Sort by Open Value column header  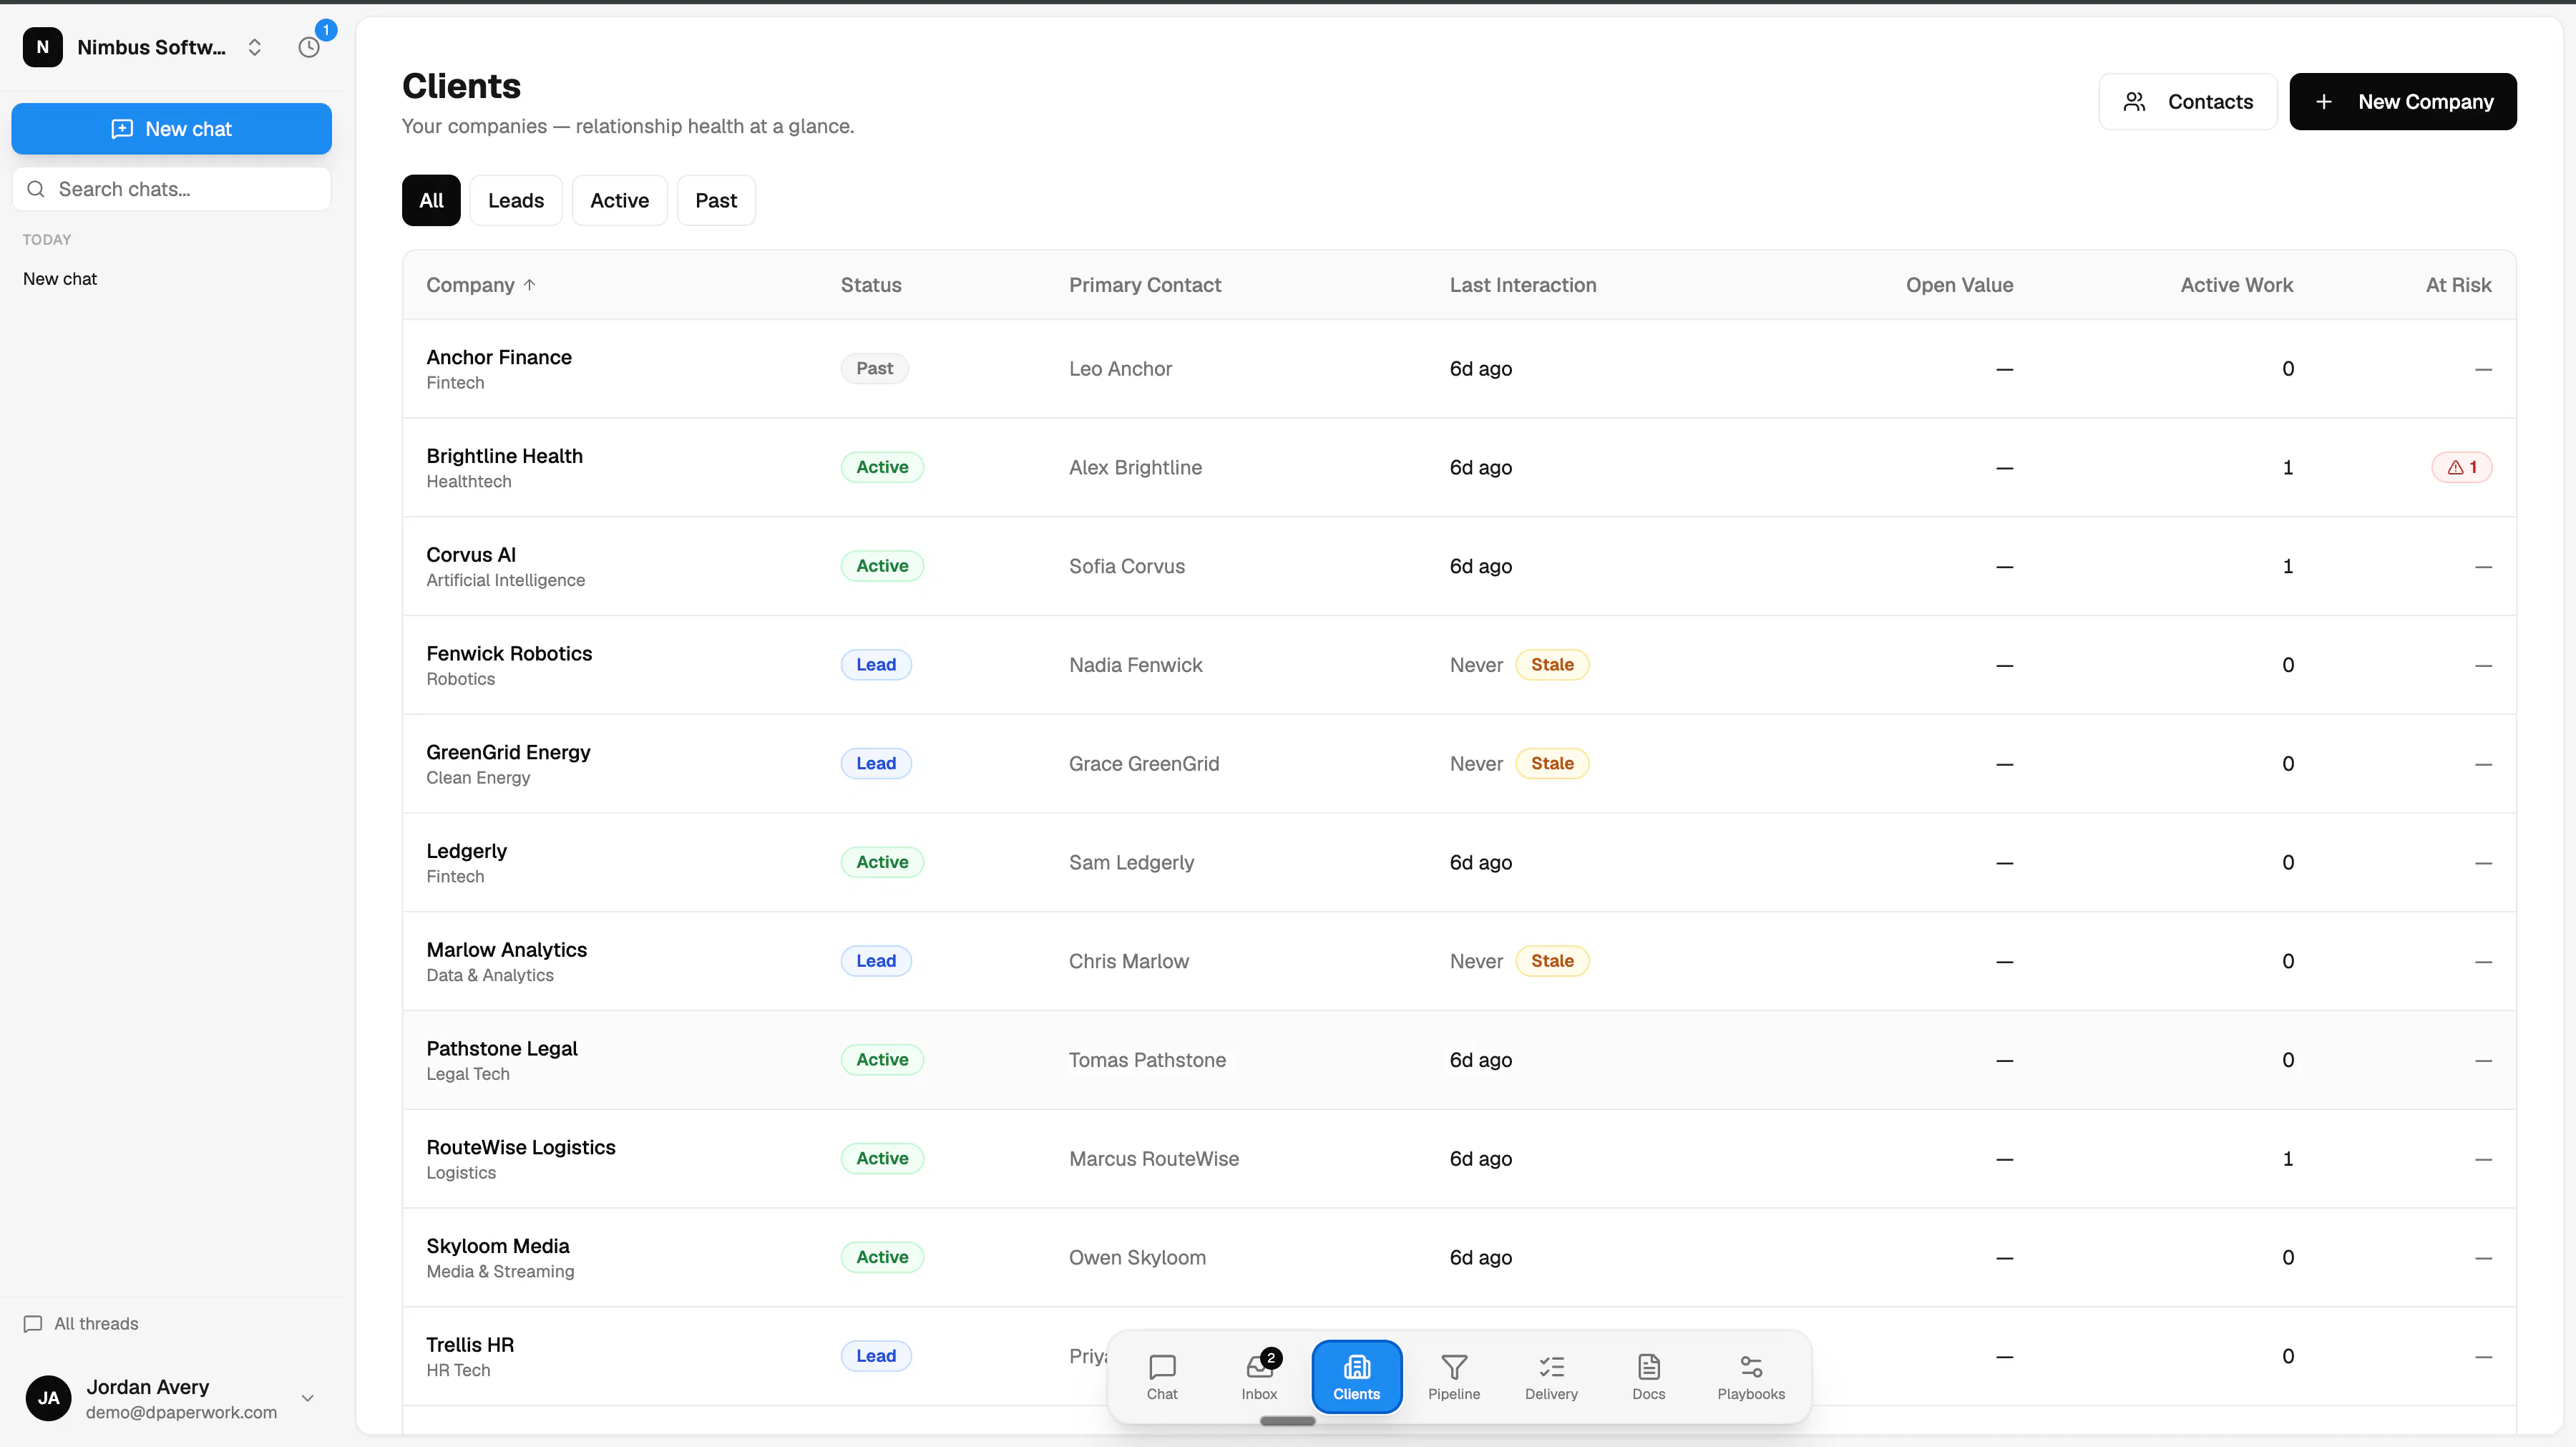point(1959,285)
